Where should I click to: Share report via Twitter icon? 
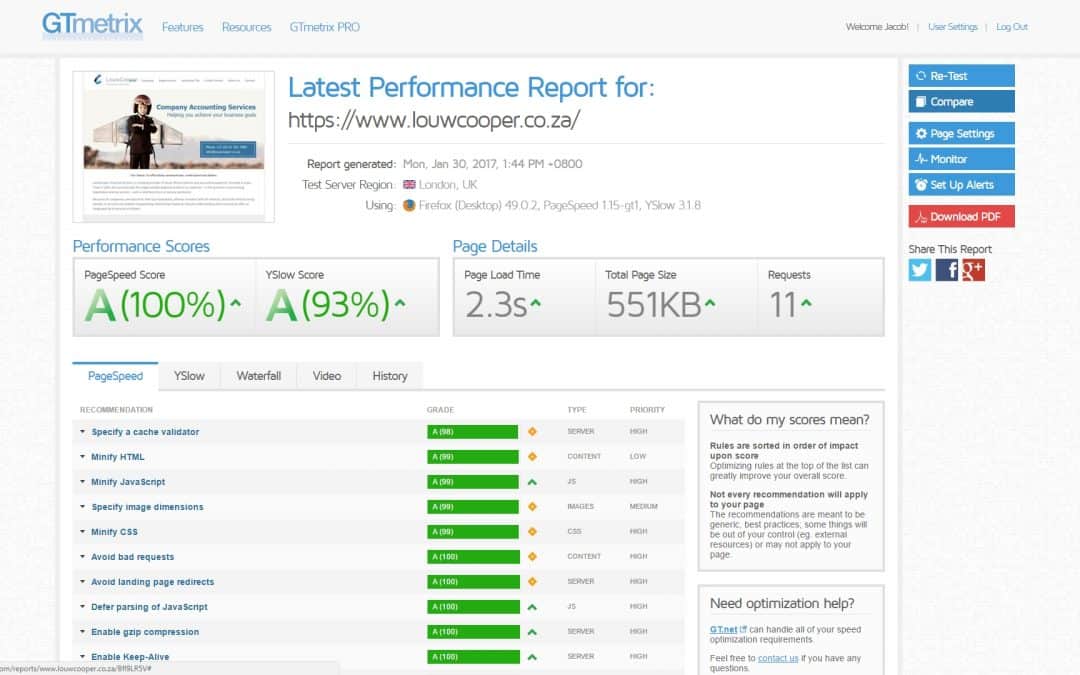(x=920, y=270)
